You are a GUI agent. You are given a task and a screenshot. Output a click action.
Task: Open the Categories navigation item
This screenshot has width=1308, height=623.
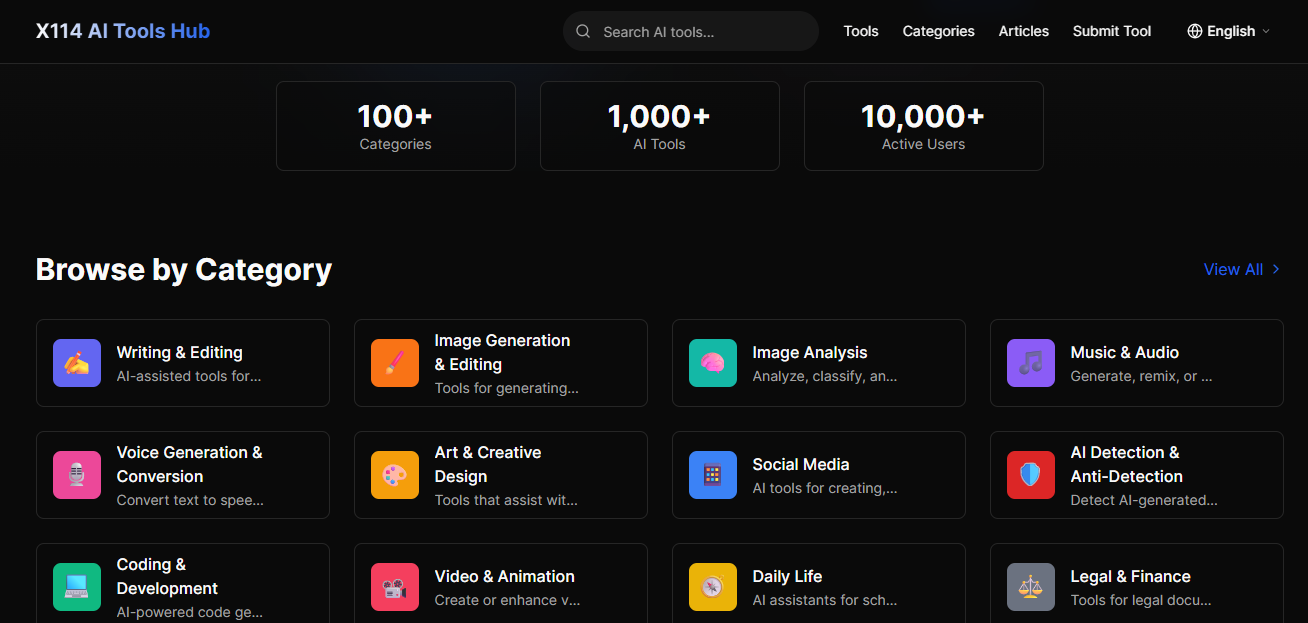coord(938,31)
